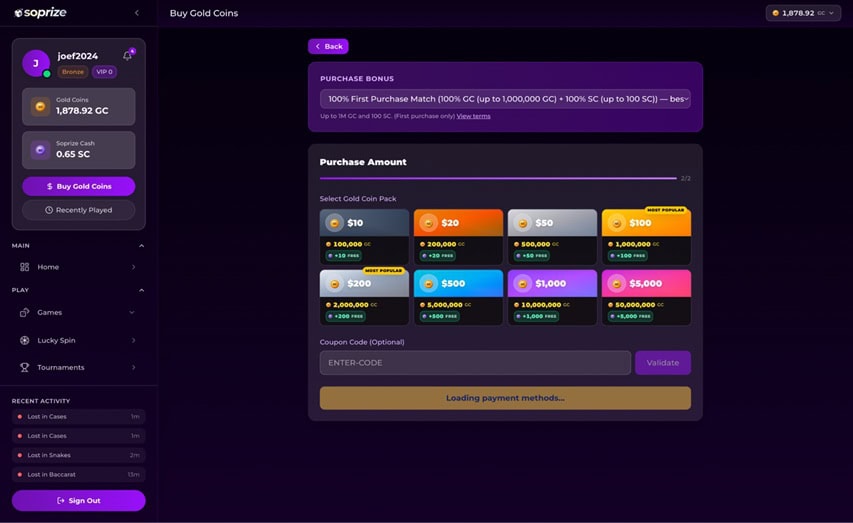
Task: Select the $500 Gold Coin pack
Action: (x=459, y=298)
